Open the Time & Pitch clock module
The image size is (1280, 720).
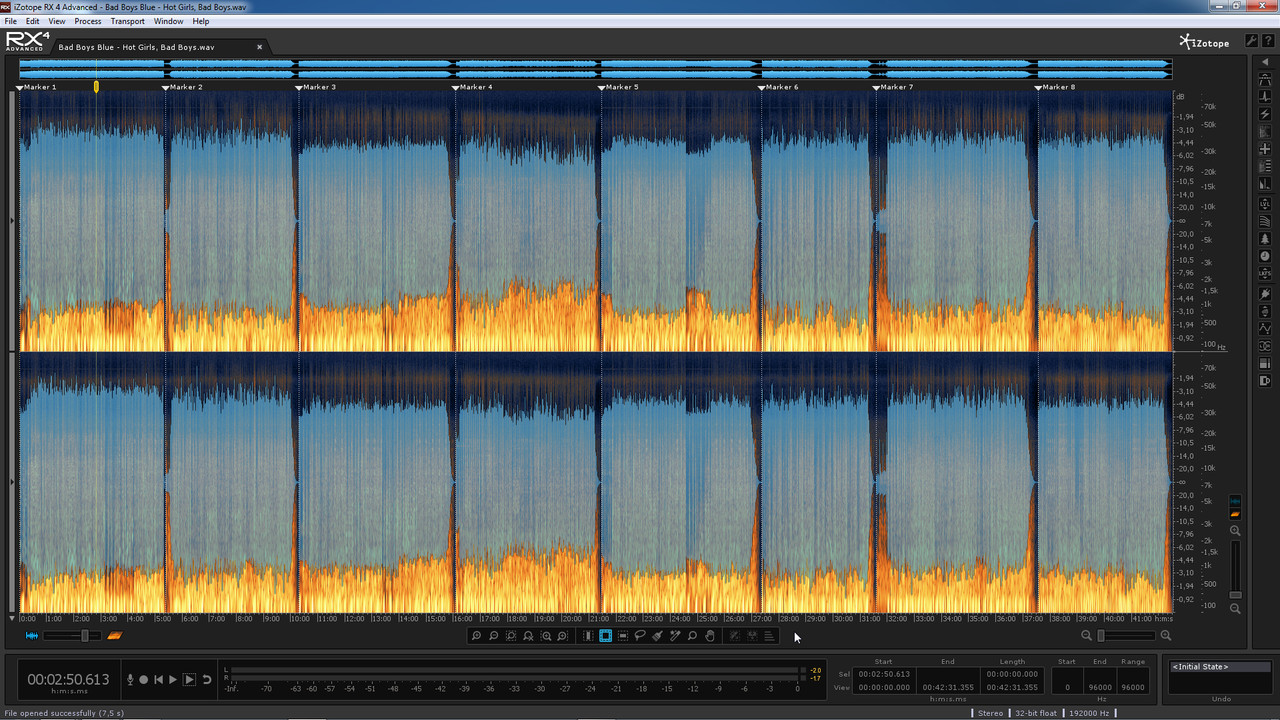tap(1265, 257)
